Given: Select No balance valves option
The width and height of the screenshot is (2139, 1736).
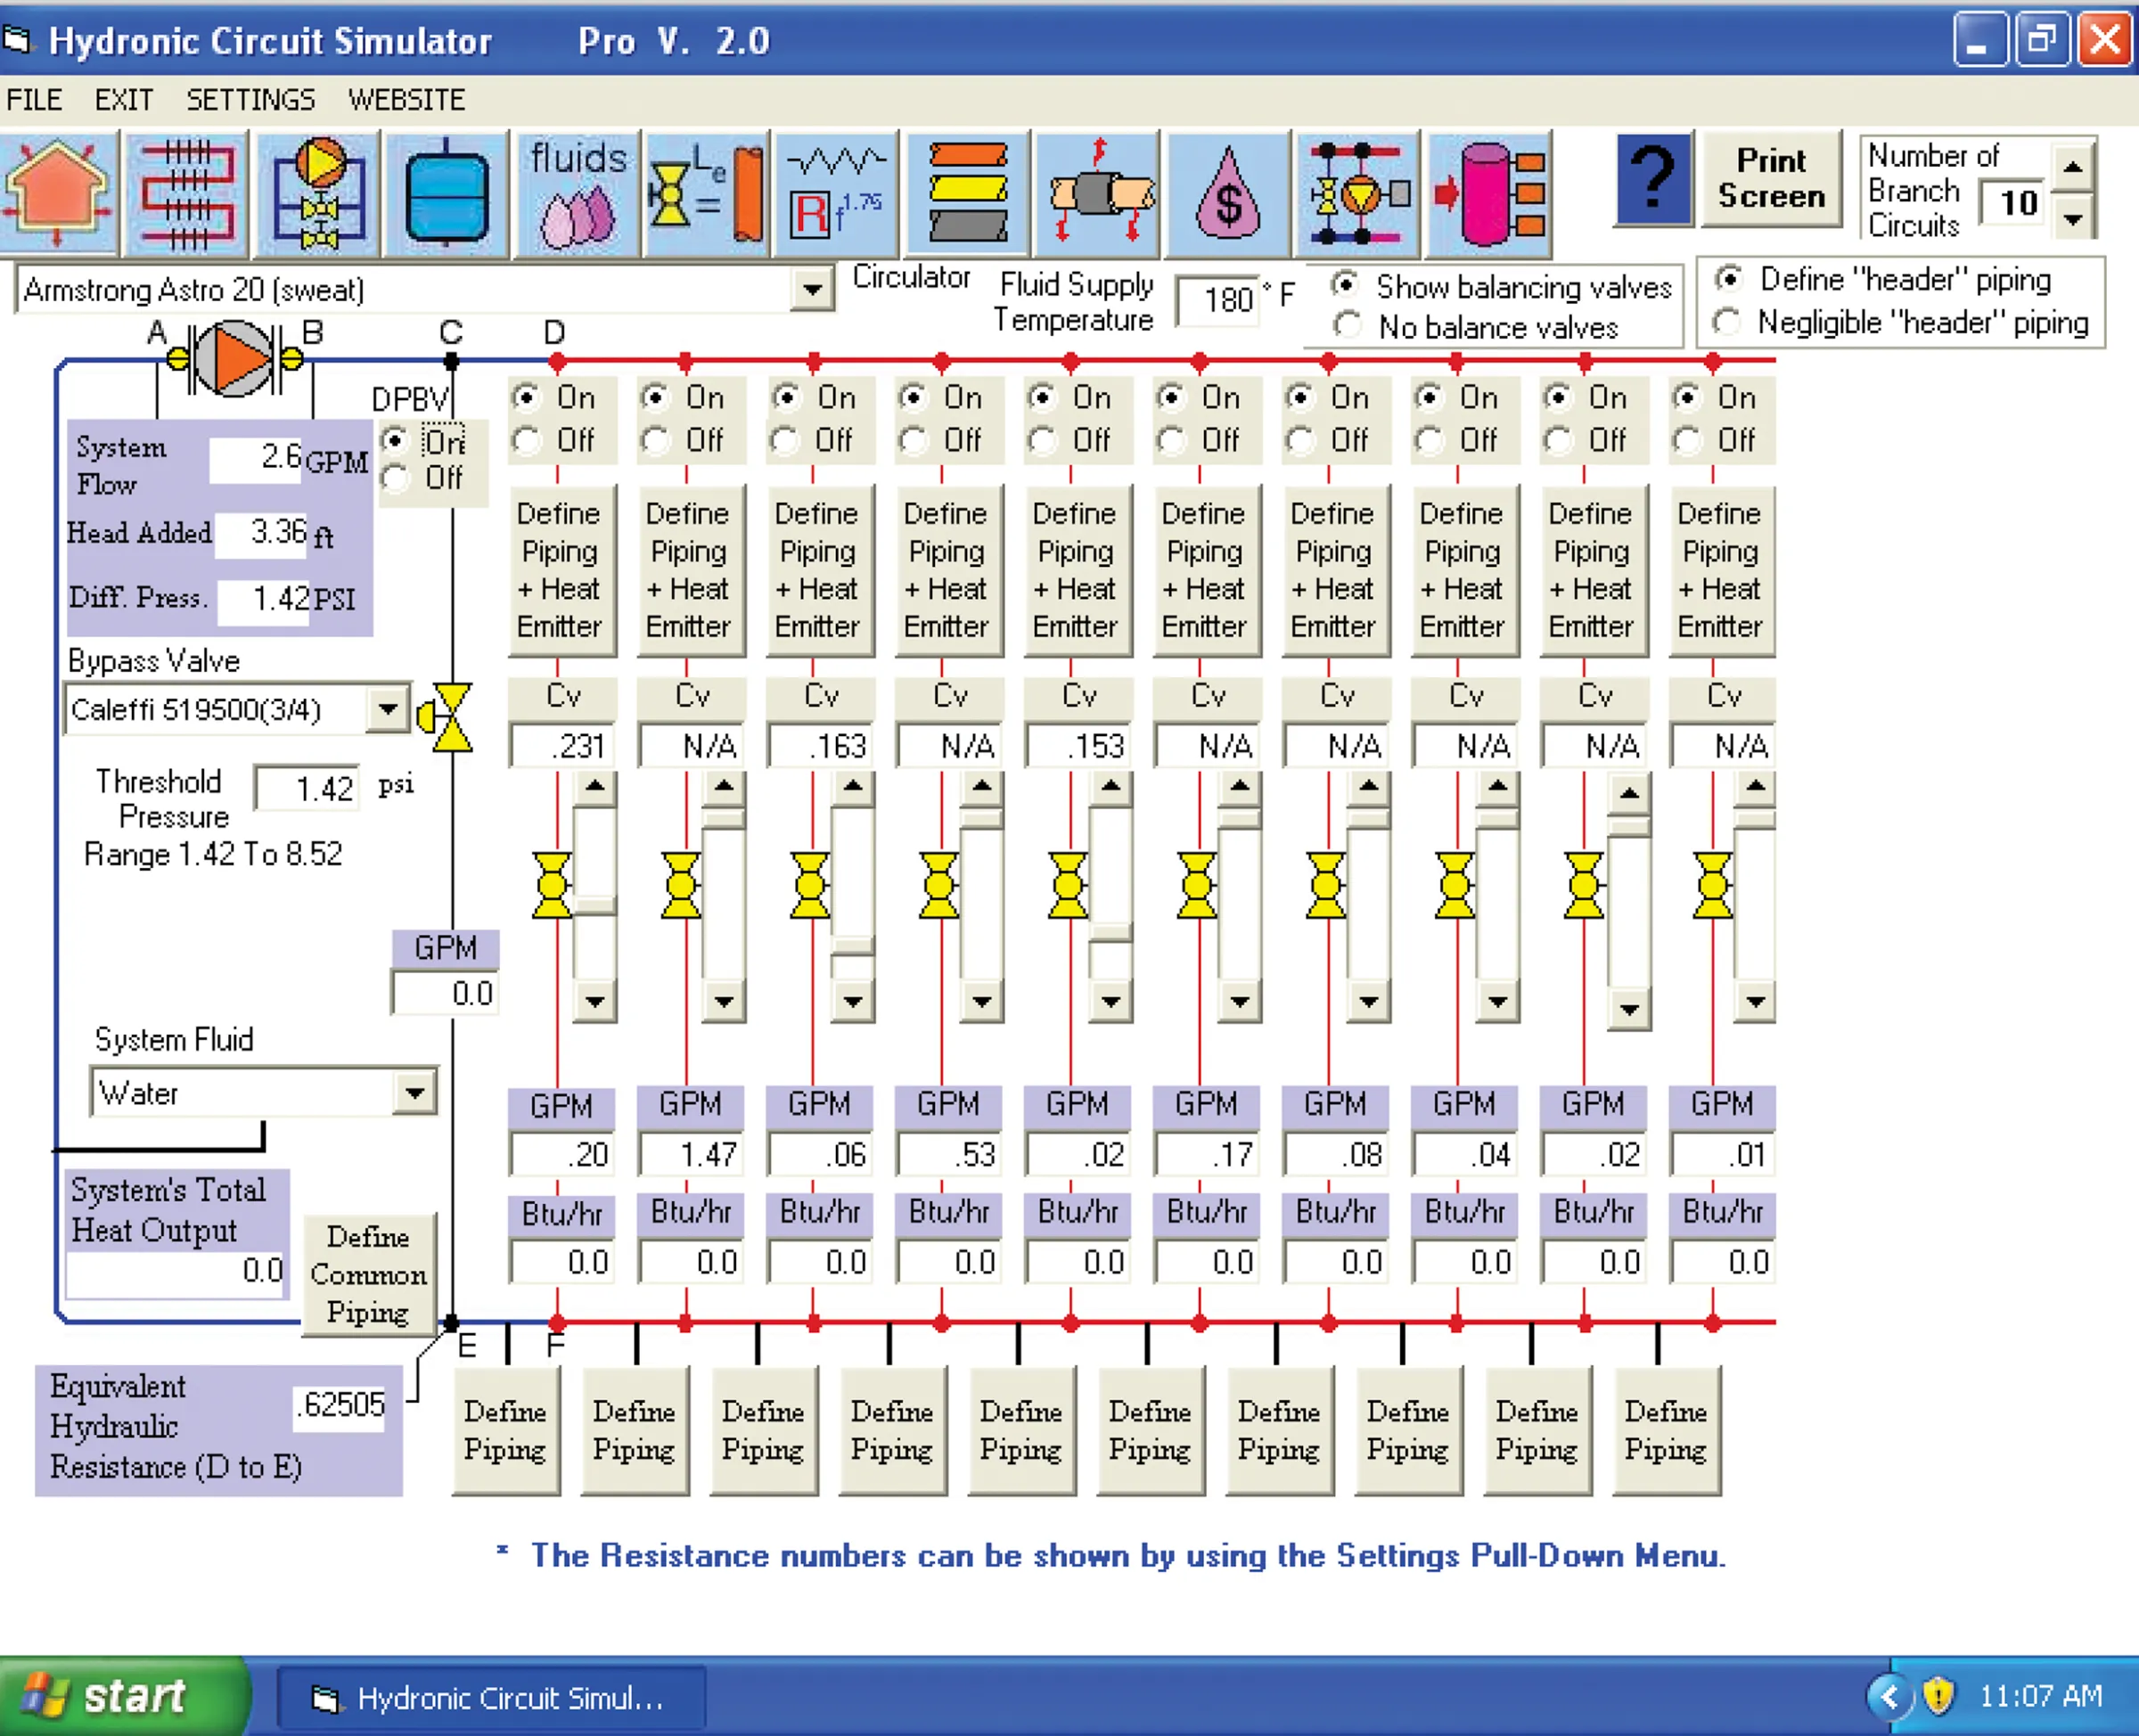Looking at the screenshot, I should (x=1348, y=325).
